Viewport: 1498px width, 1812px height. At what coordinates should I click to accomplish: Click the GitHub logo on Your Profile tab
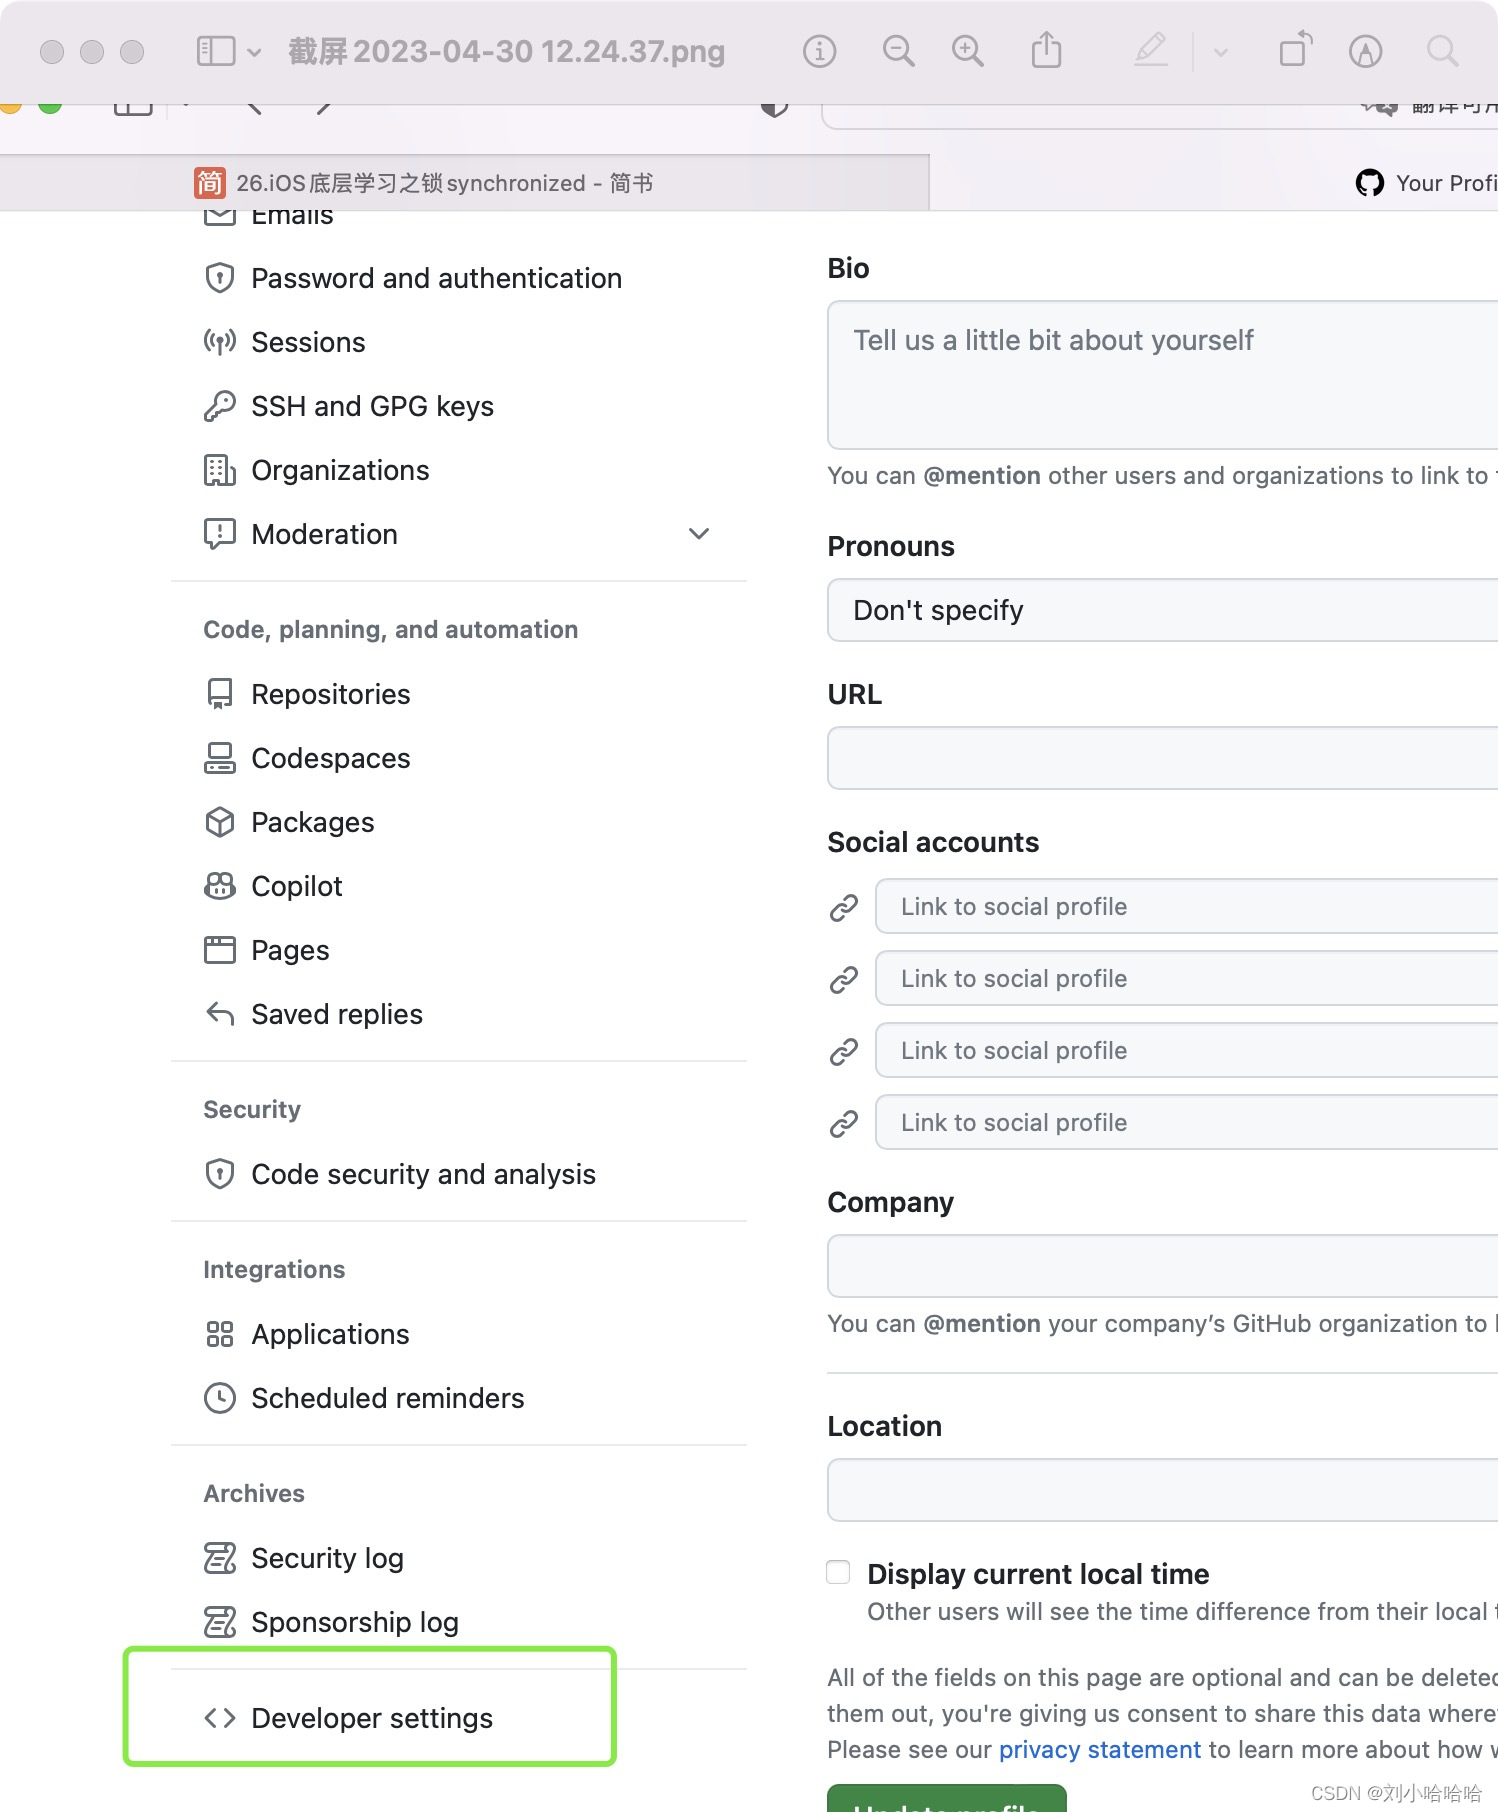[x=1370, y=182]
